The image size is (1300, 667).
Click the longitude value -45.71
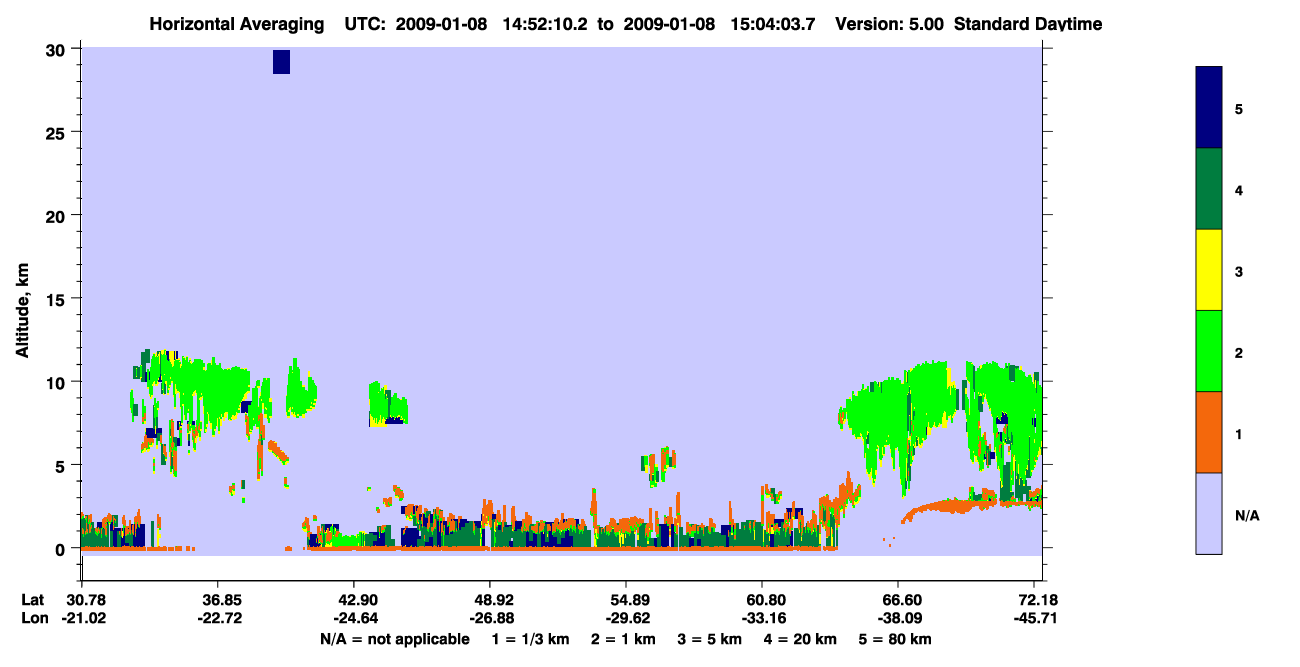[1037, 618]
